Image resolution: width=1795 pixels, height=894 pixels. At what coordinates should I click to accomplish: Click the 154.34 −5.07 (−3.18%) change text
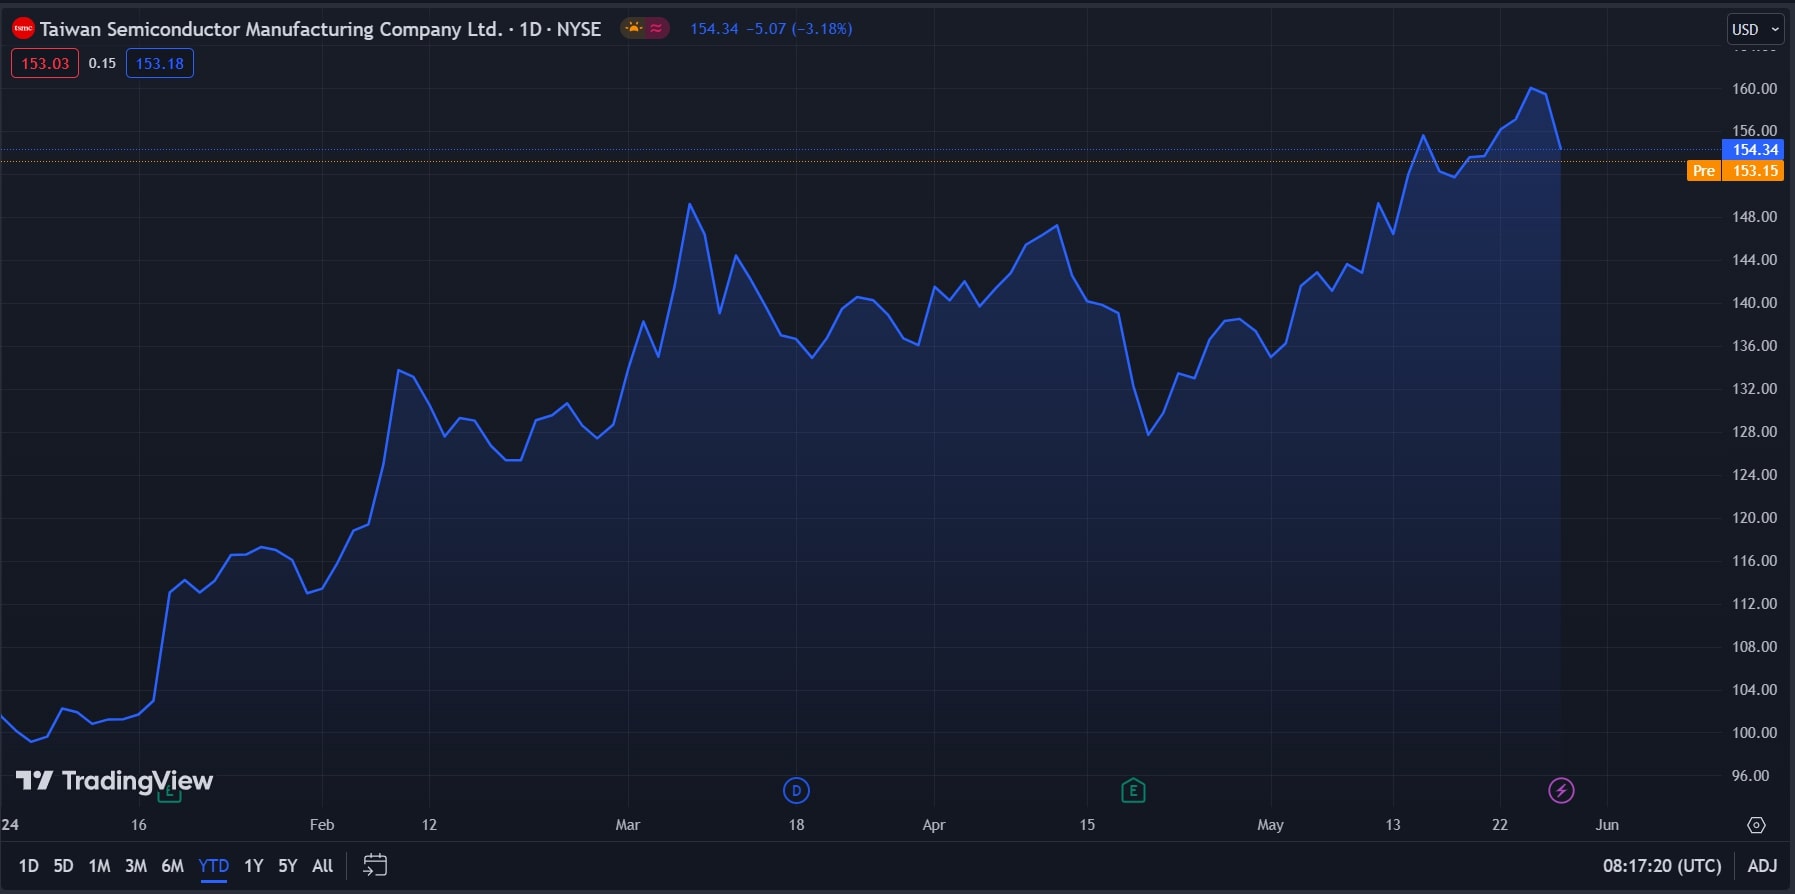pyautogui.click(x=771, y=29)
